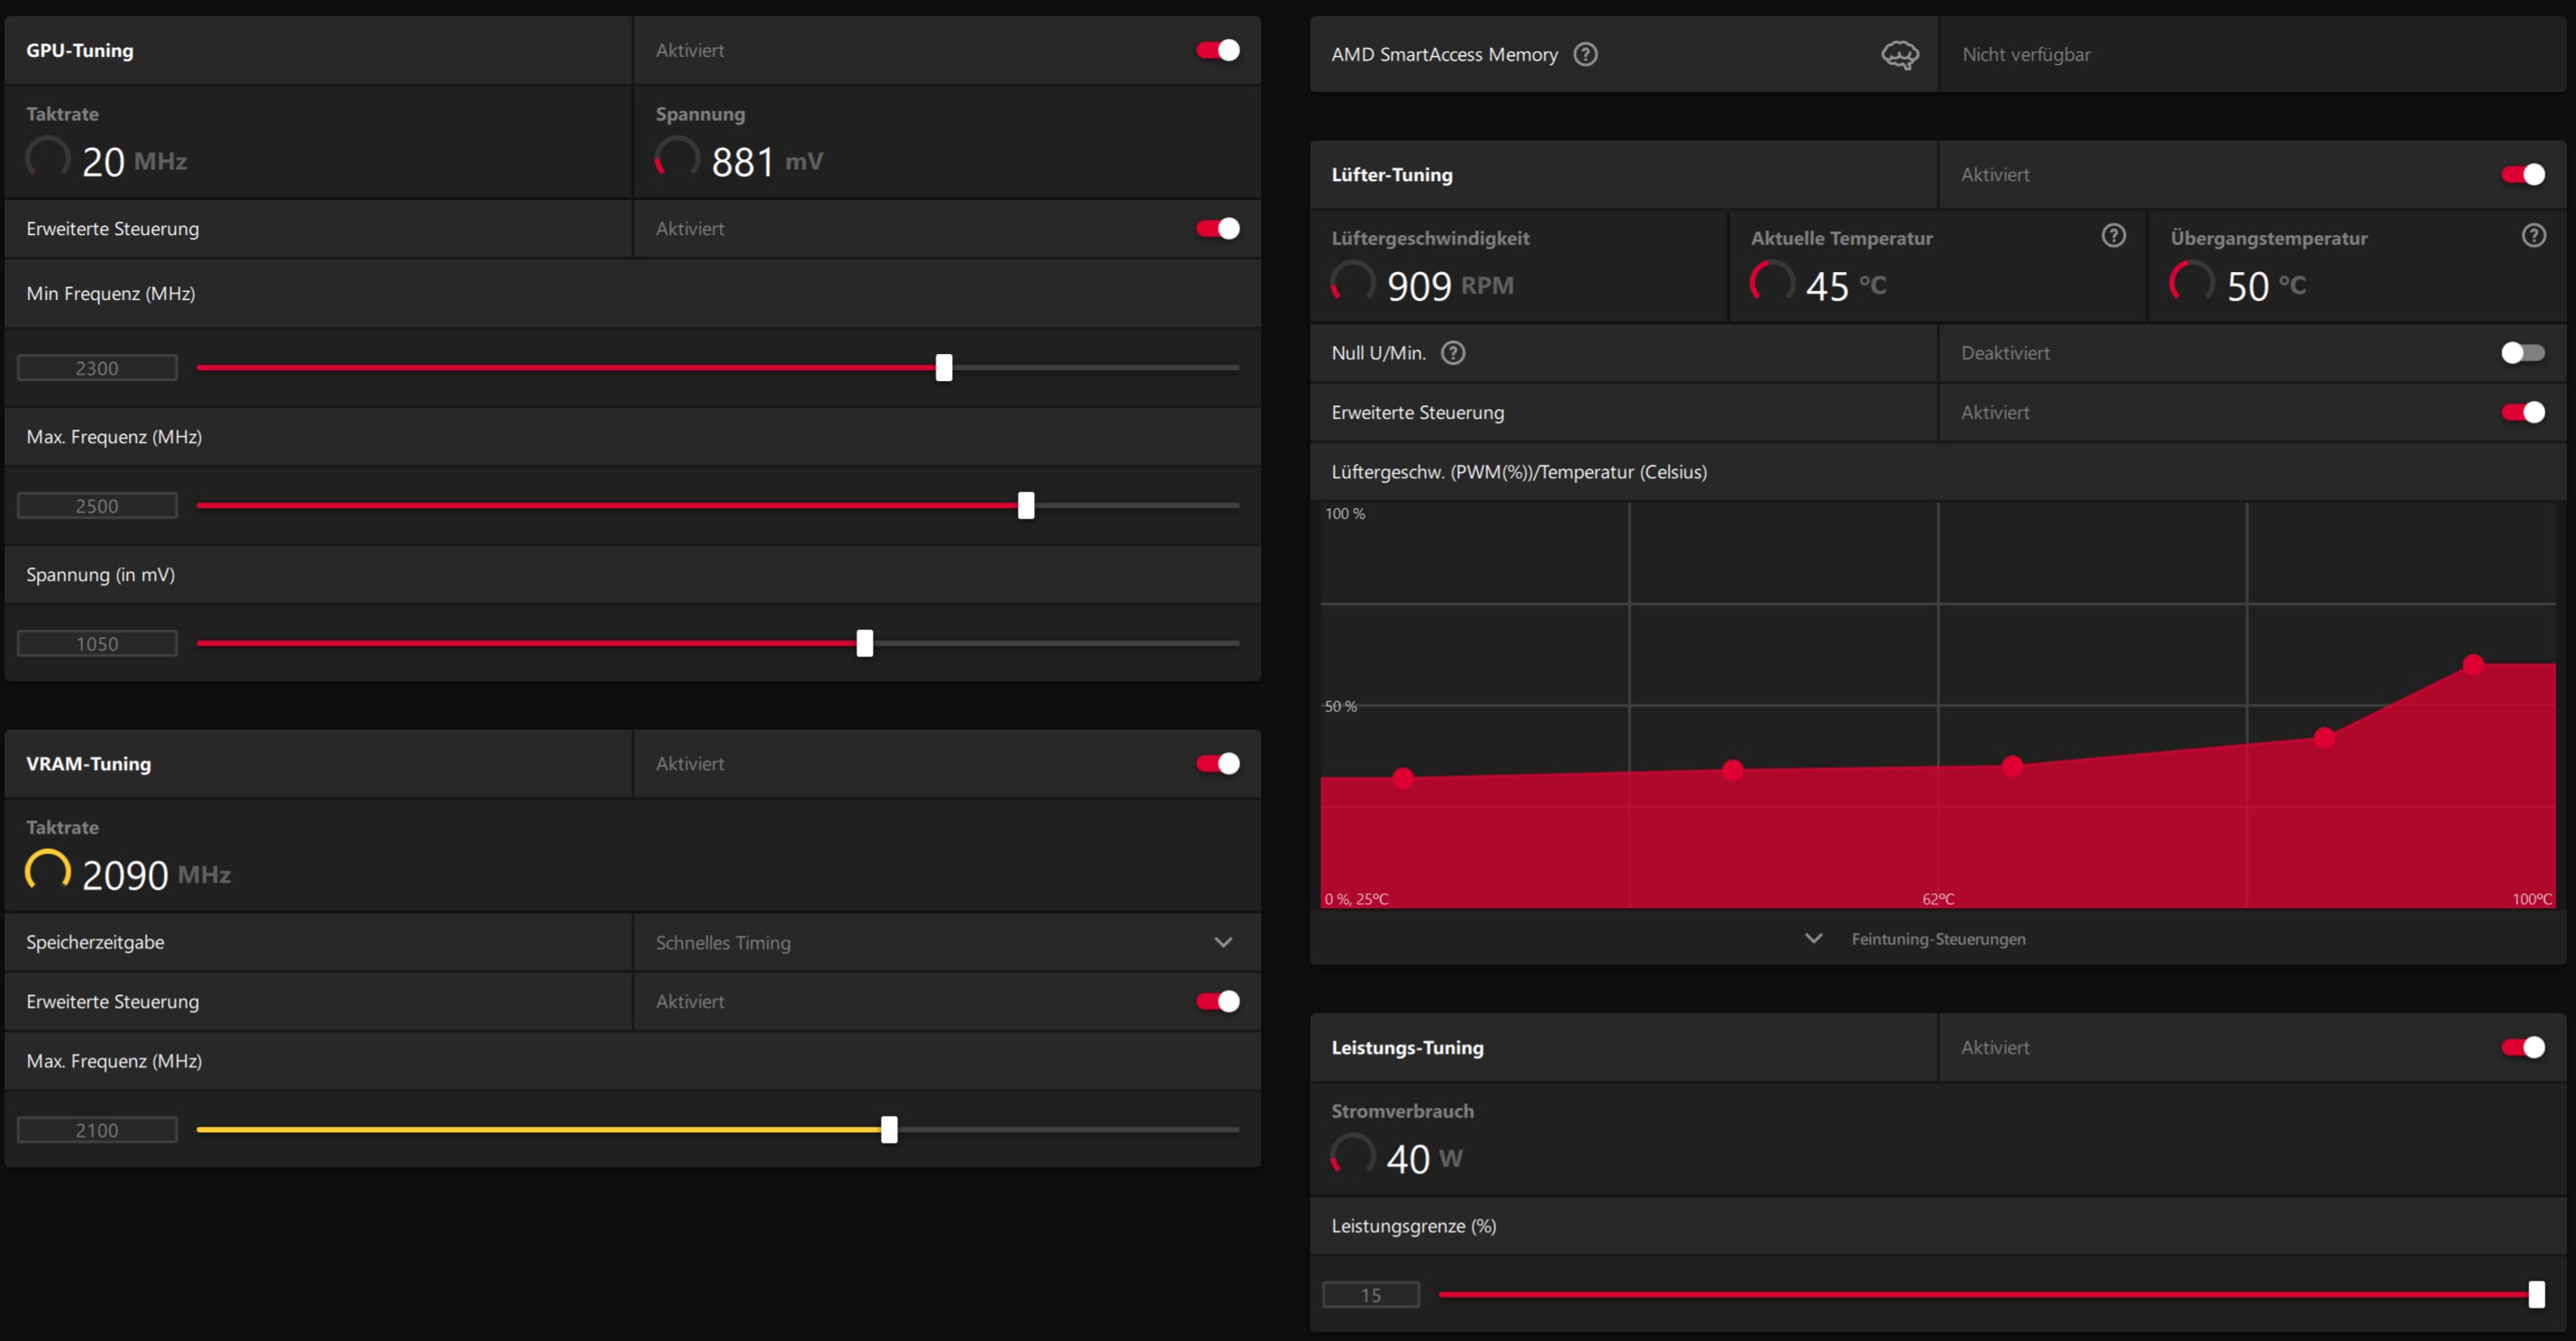Image resolution: width=2576 pixels, height=1341 pixels.
Task: Toggle VRAM Erweiterte Steuerung switch
Action: (x=1218, y=1002)
